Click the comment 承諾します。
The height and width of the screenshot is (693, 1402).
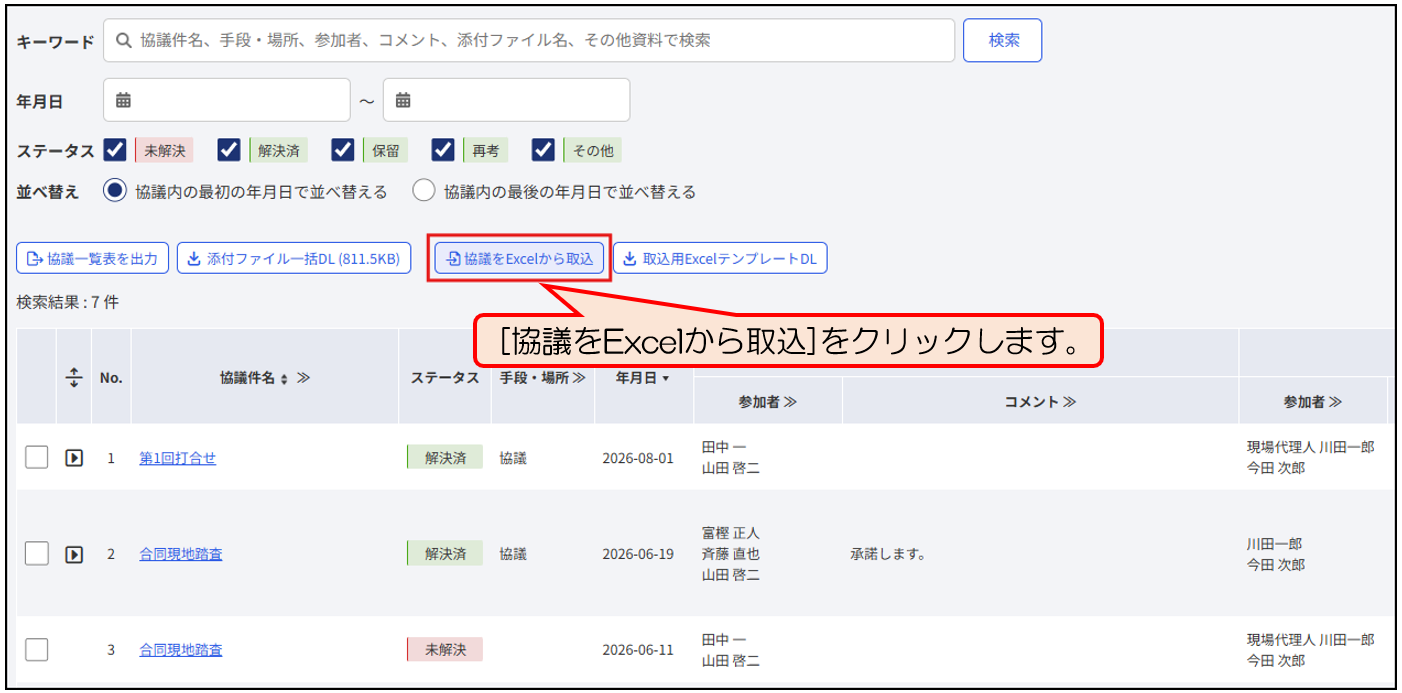coord(888,554)
